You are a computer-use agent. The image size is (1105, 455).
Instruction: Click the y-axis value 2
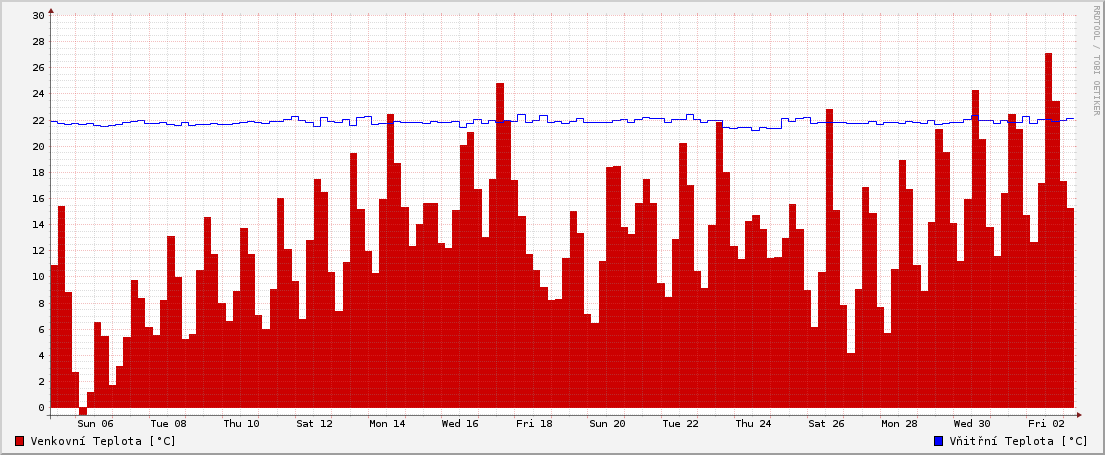click(42, 382)
